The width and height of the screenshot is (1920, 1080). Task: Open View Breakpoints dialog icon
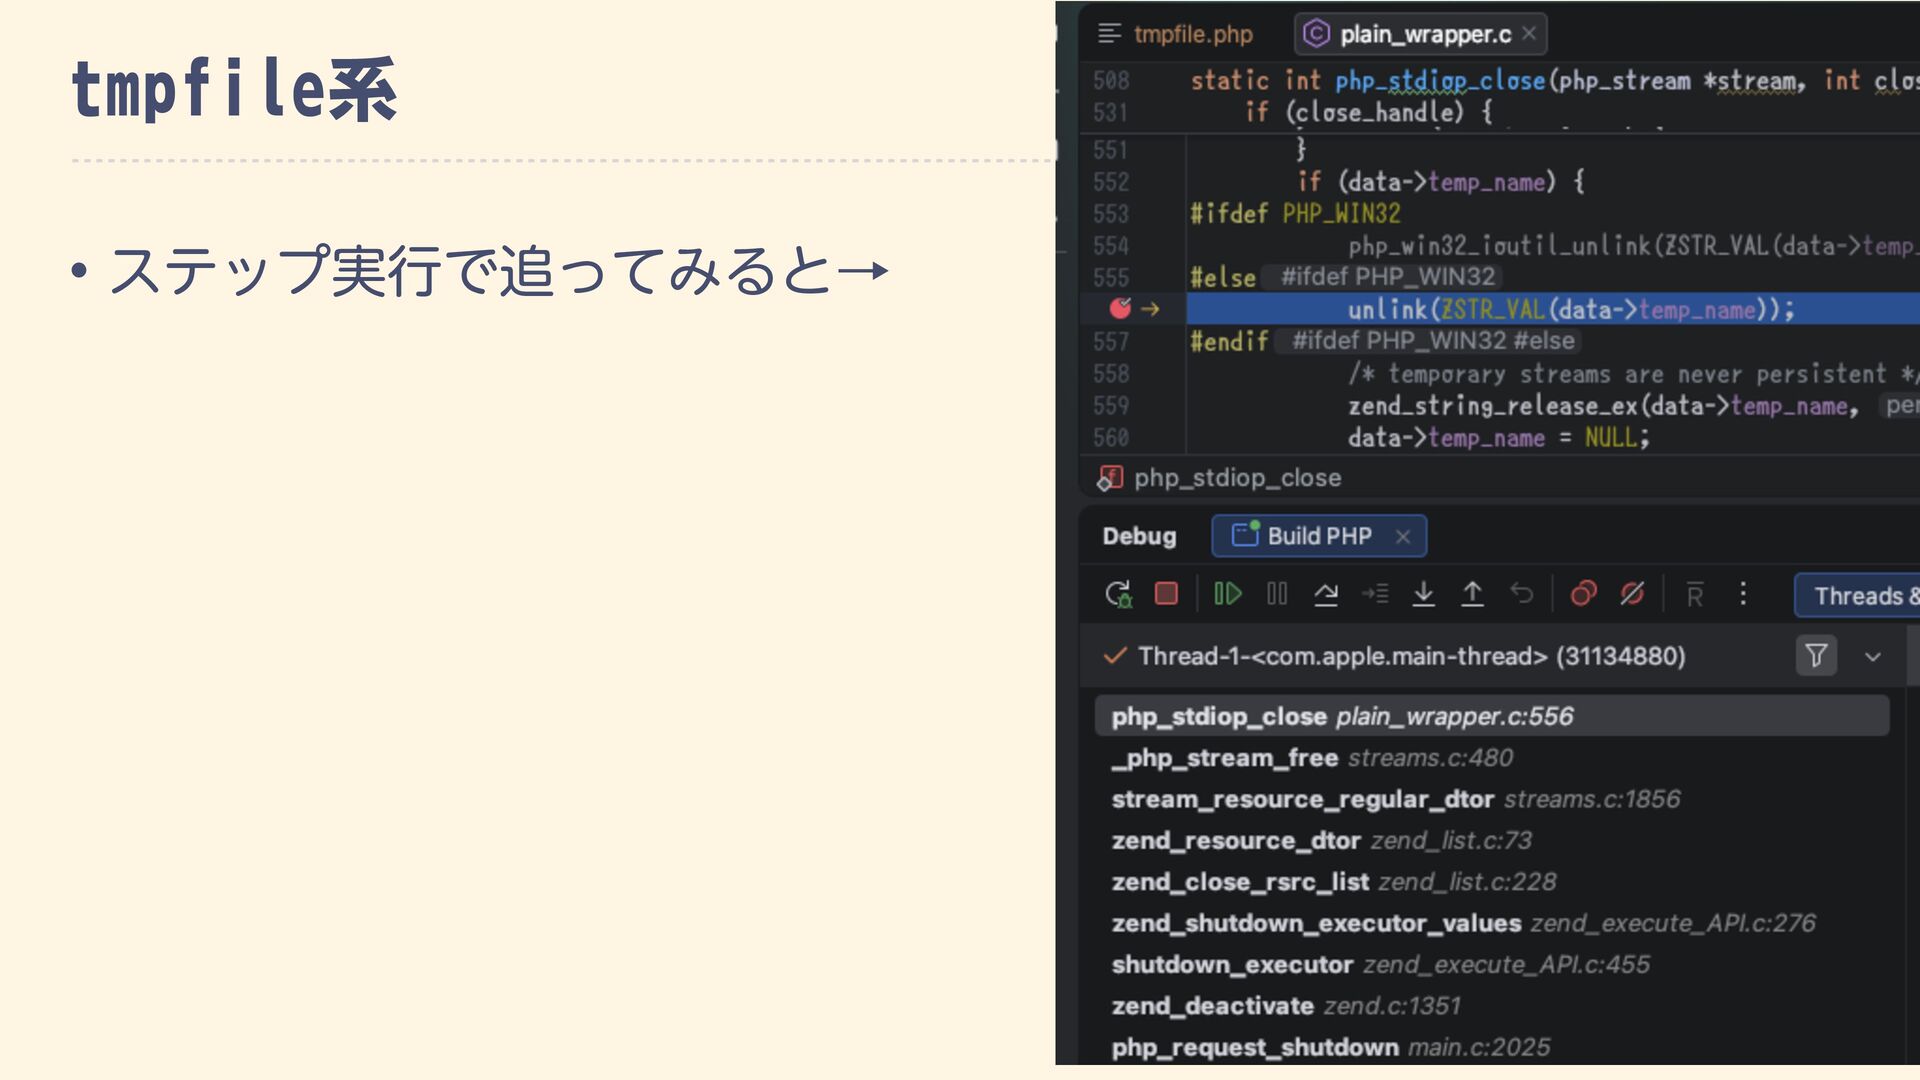coord(1583,594)
